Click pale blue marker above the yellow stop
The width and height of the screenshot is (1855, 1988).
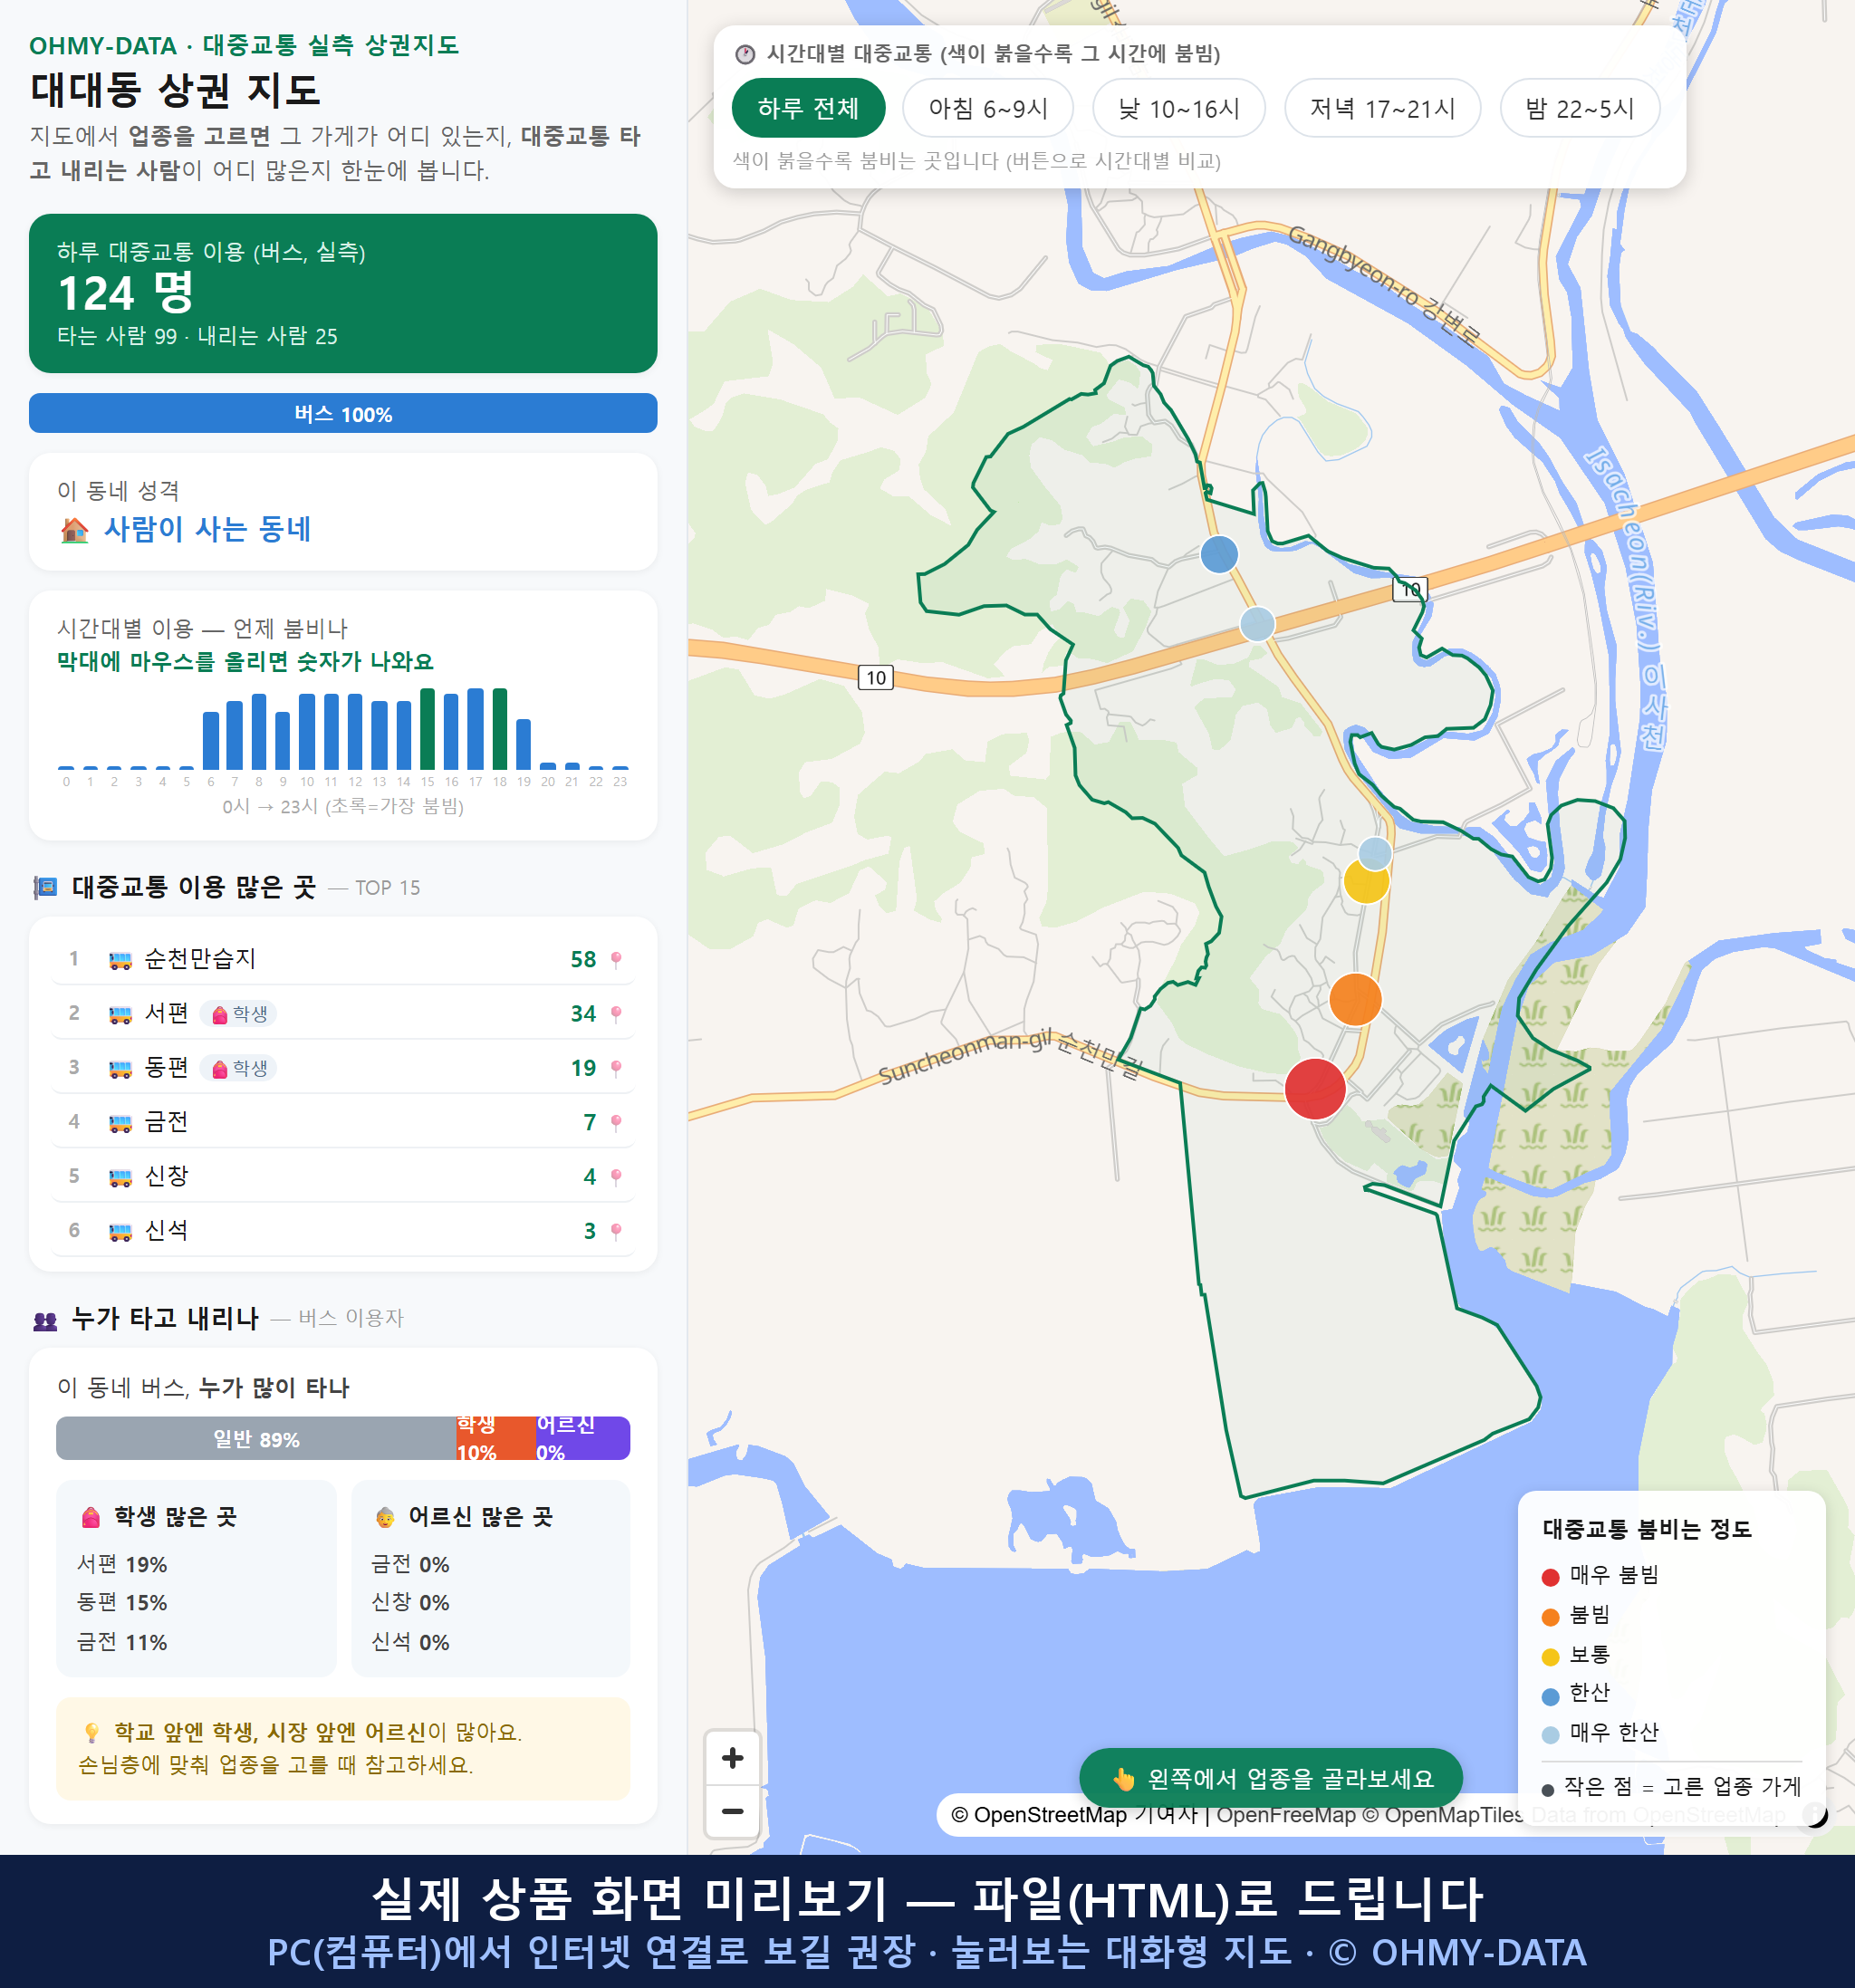pos(1375,853)
